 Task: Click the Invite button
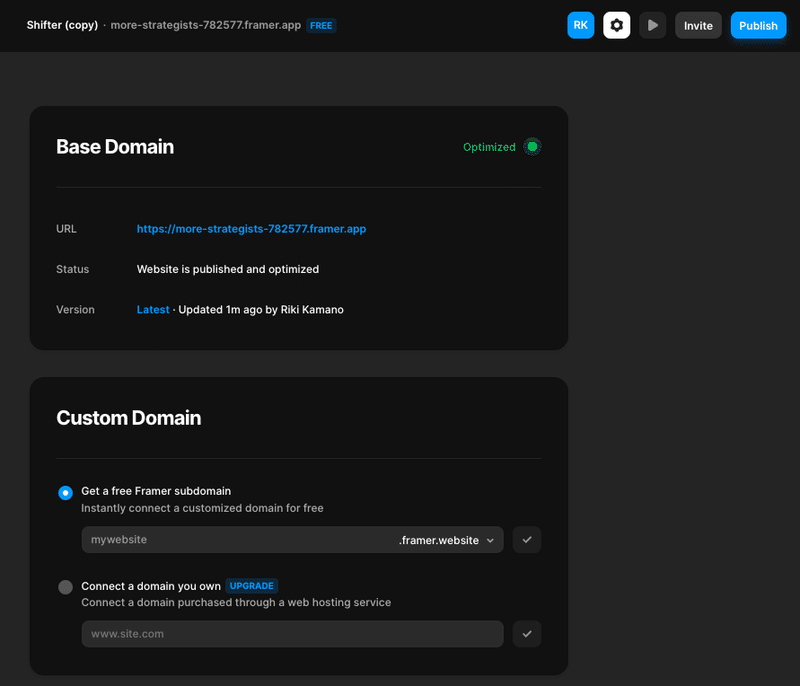(698, 25)
